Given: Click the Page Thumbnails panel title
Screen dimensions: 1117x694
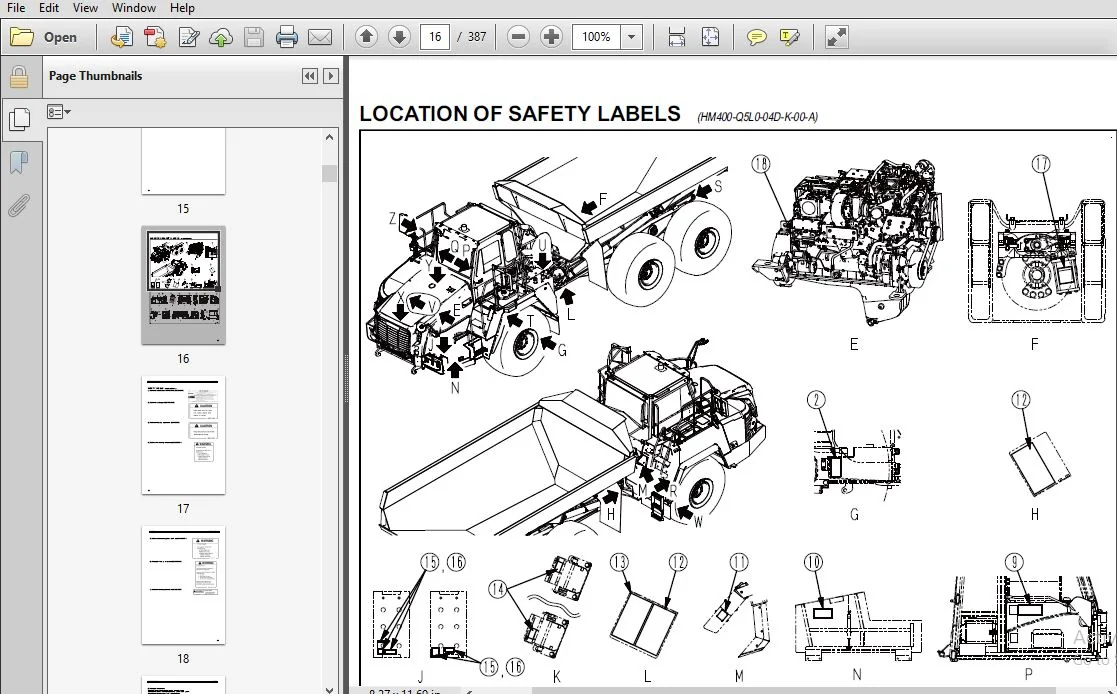Looking at the screenshot, I should coord(95,76).
